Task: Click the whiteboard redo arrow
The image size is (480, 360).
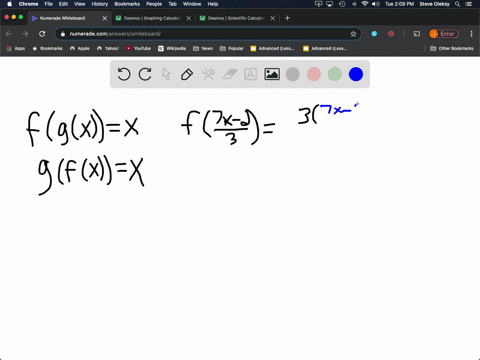Action: pyautogui.click(x=145, y=74)
